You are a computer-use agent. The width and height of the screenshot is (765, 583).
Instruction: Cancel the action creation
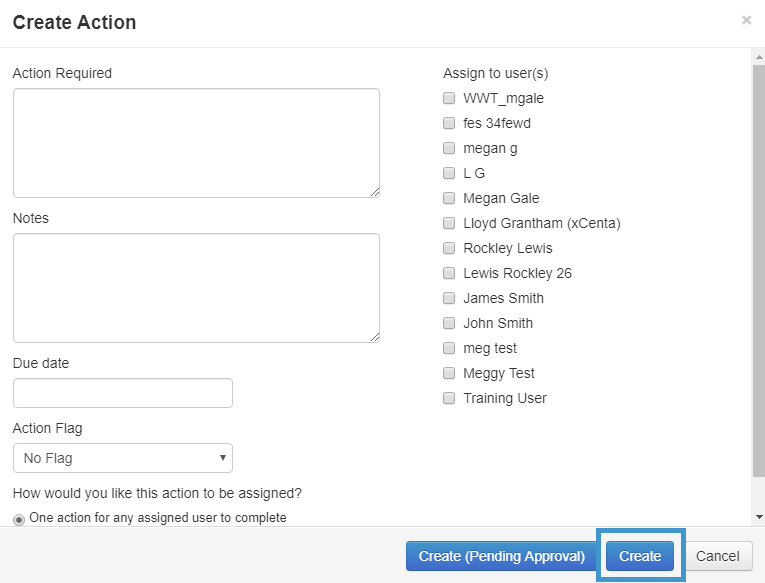click(x=717, y=556)
